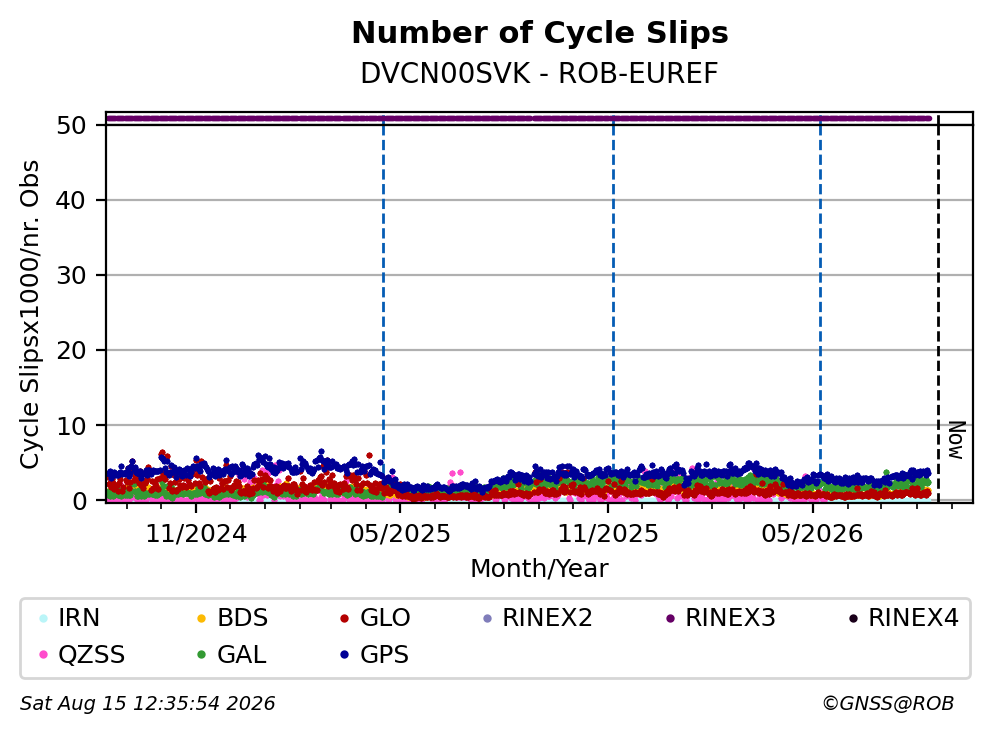This screenshot has width=992, height=734.
Task: Select the RINEX2 legend label
Action: (547, 618)
